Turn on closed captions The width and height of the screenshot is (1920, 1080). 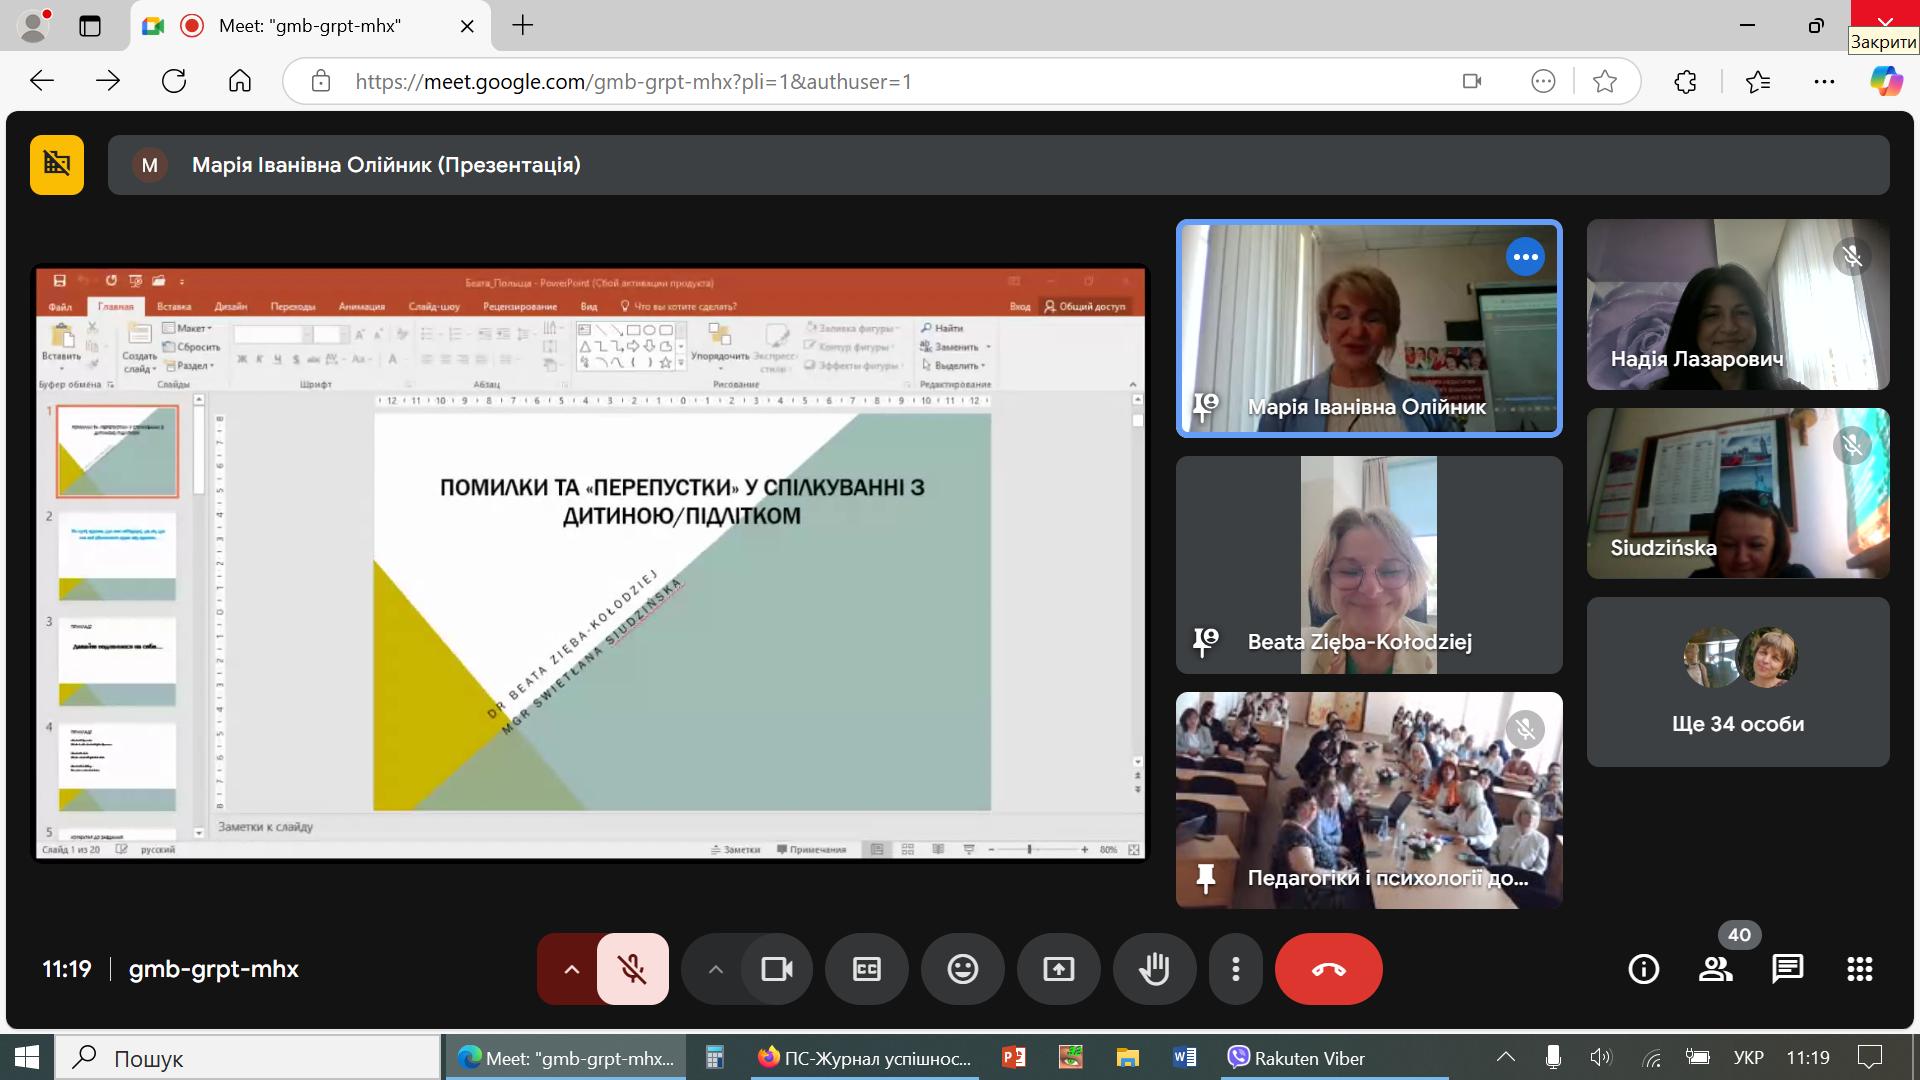click(866, 969)
